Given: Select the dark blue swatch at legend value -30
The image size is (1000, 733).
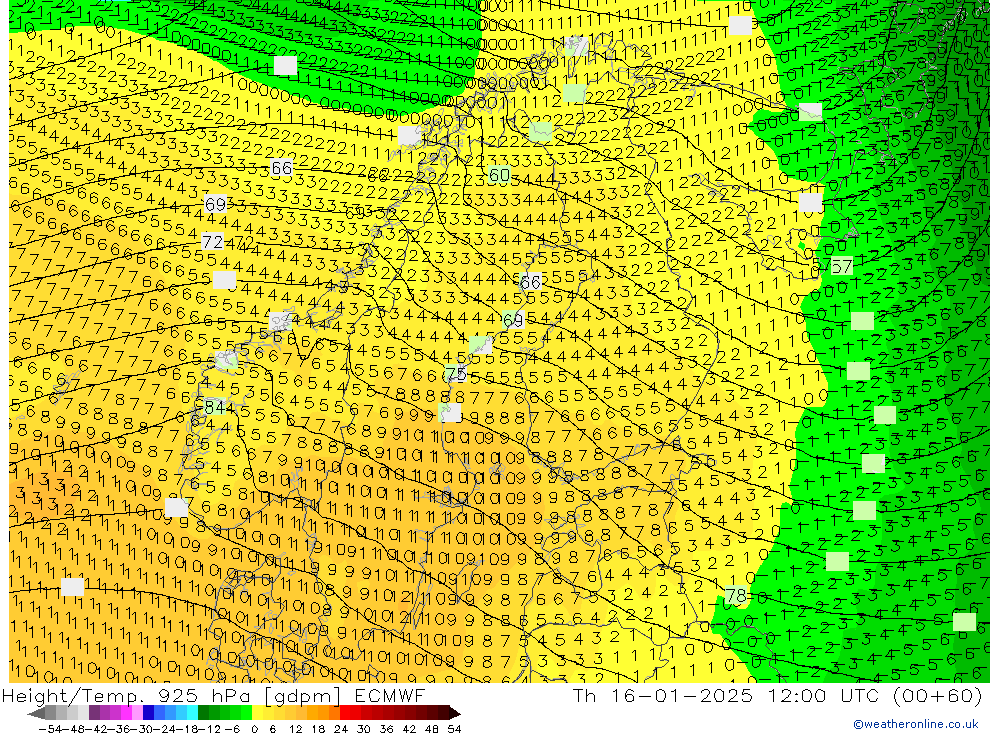Looking at the screenshot, I should [149, 713].
